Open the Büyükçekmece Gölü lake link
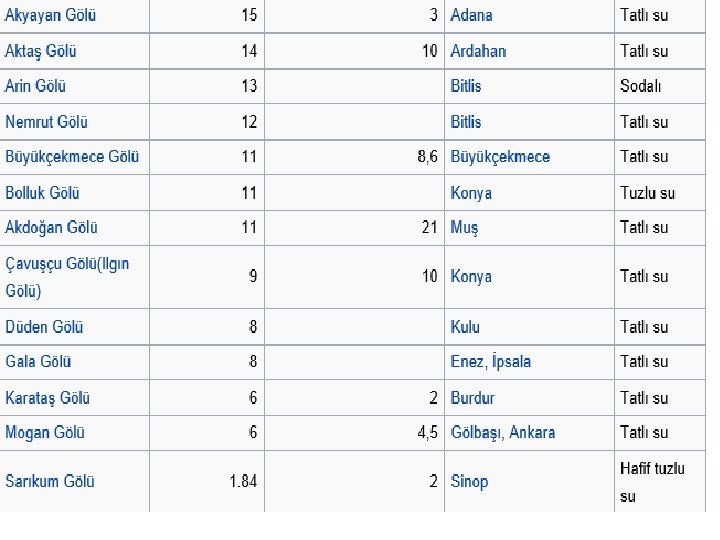Image resolution: width=720 pixels, height=540 pixels. [x=72, y=157]
